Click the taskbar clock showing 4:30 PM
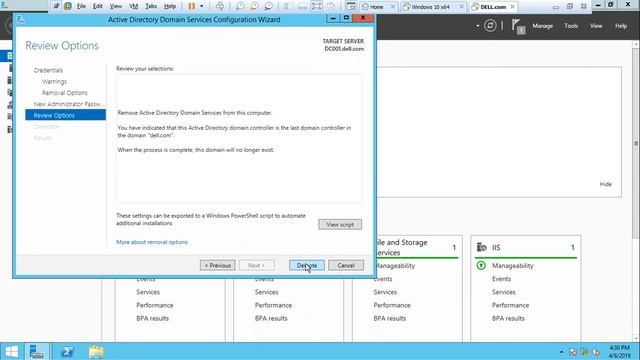The width and height of the screenshot is (640, 360). pos(620,351)
